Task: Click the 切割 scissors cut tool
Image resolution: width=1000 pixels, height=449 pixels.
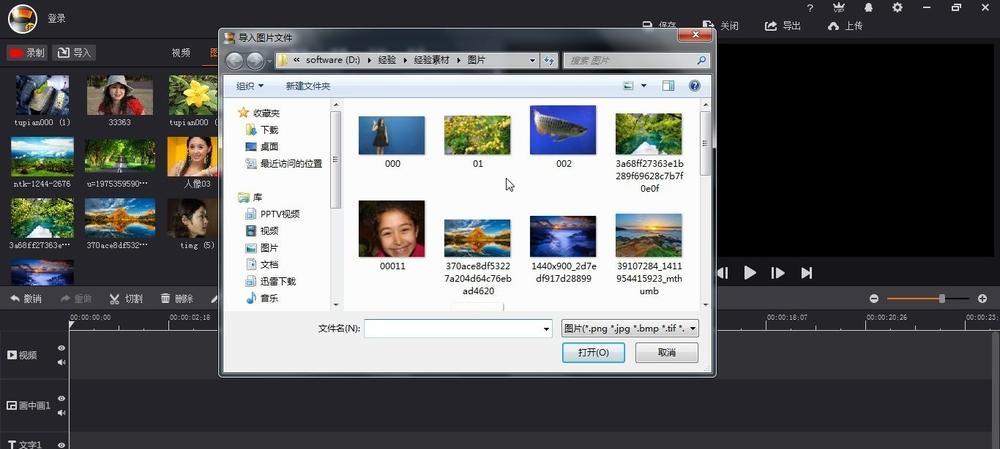Action: click(126, 298)
